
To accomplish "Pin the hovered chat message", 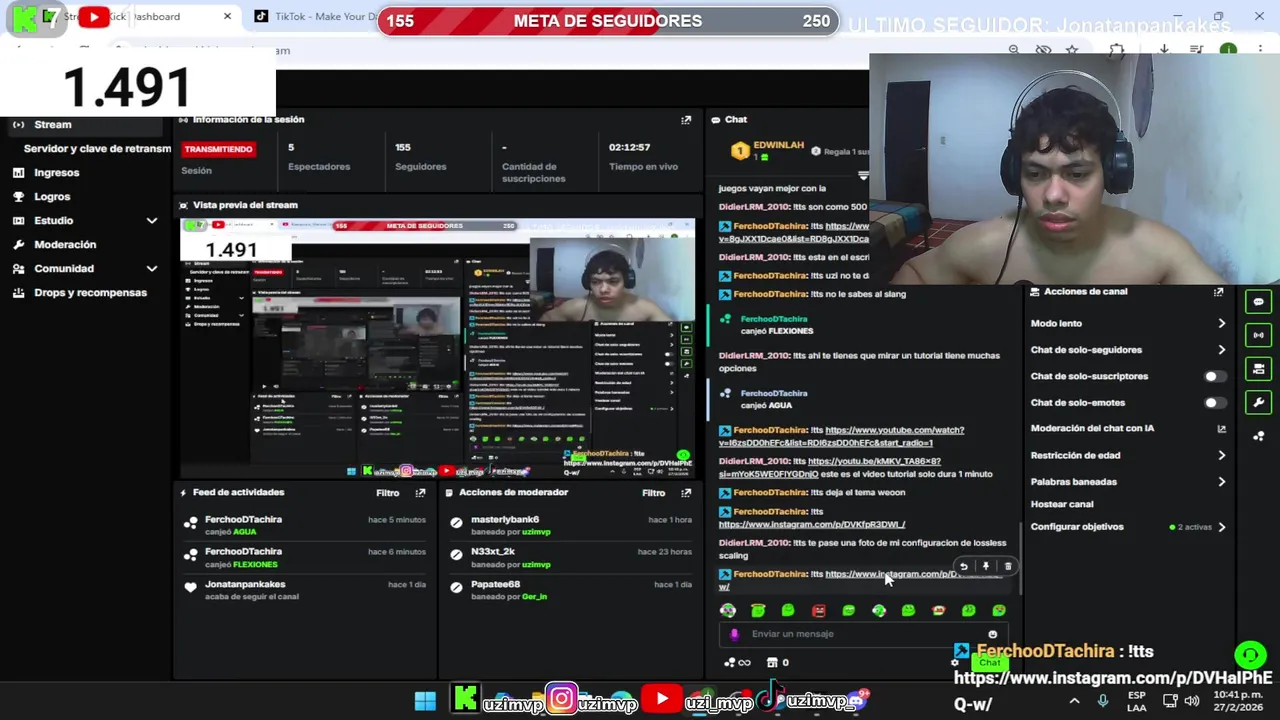I will pos(985,567).
